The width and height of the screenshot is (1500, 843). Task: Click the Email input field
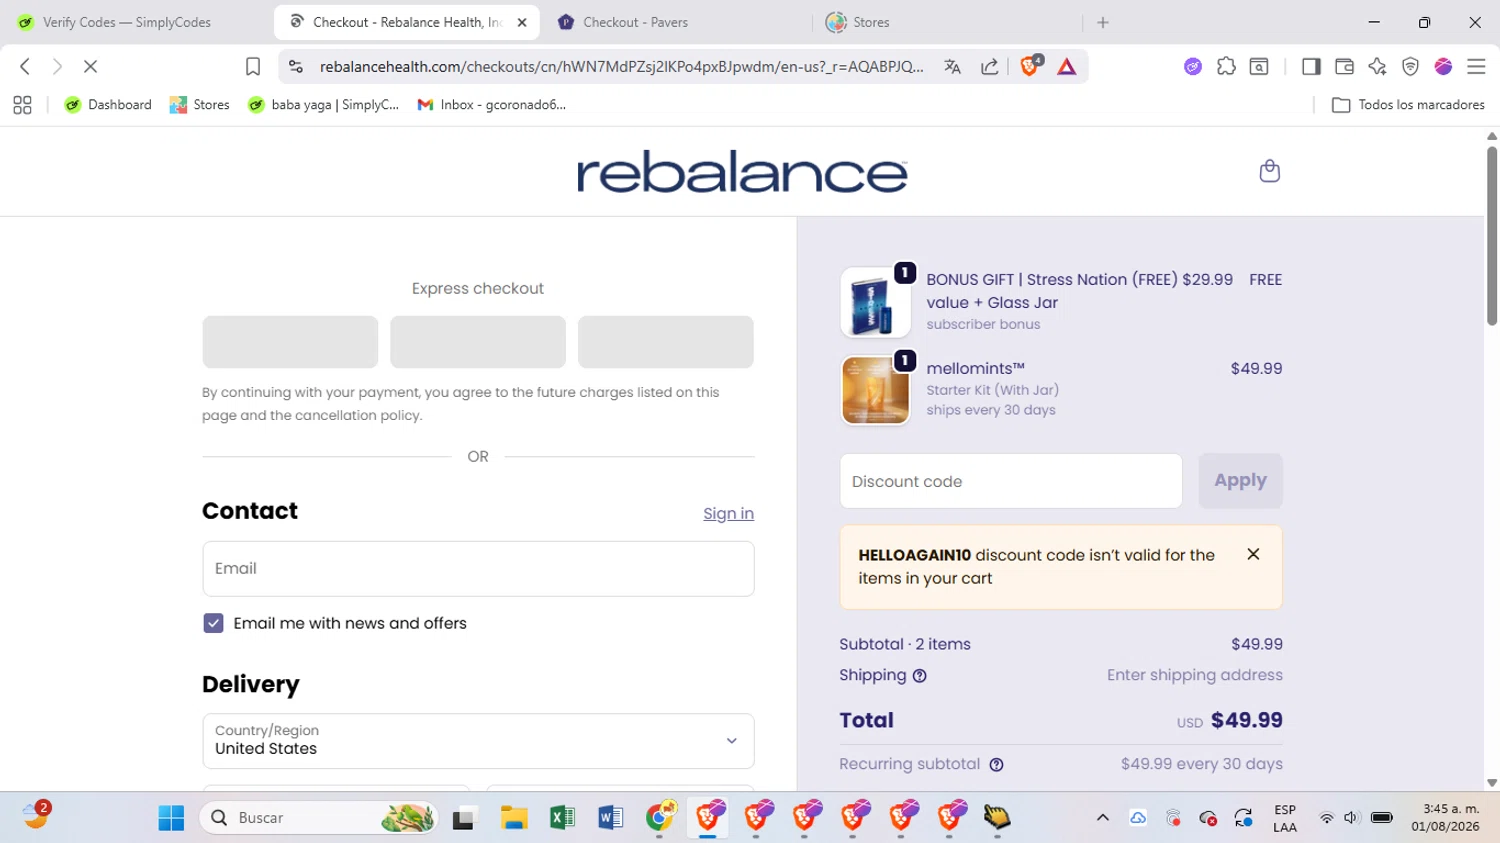click(478, 569)
